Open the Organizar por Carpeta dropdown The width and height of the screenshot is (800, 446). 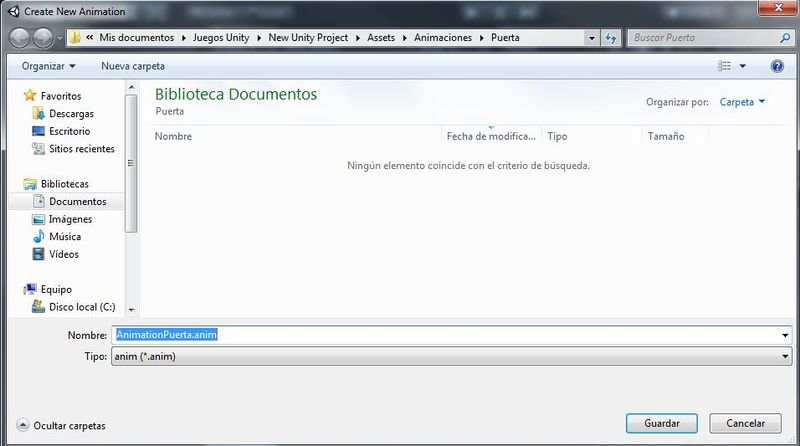coord(742,102)
